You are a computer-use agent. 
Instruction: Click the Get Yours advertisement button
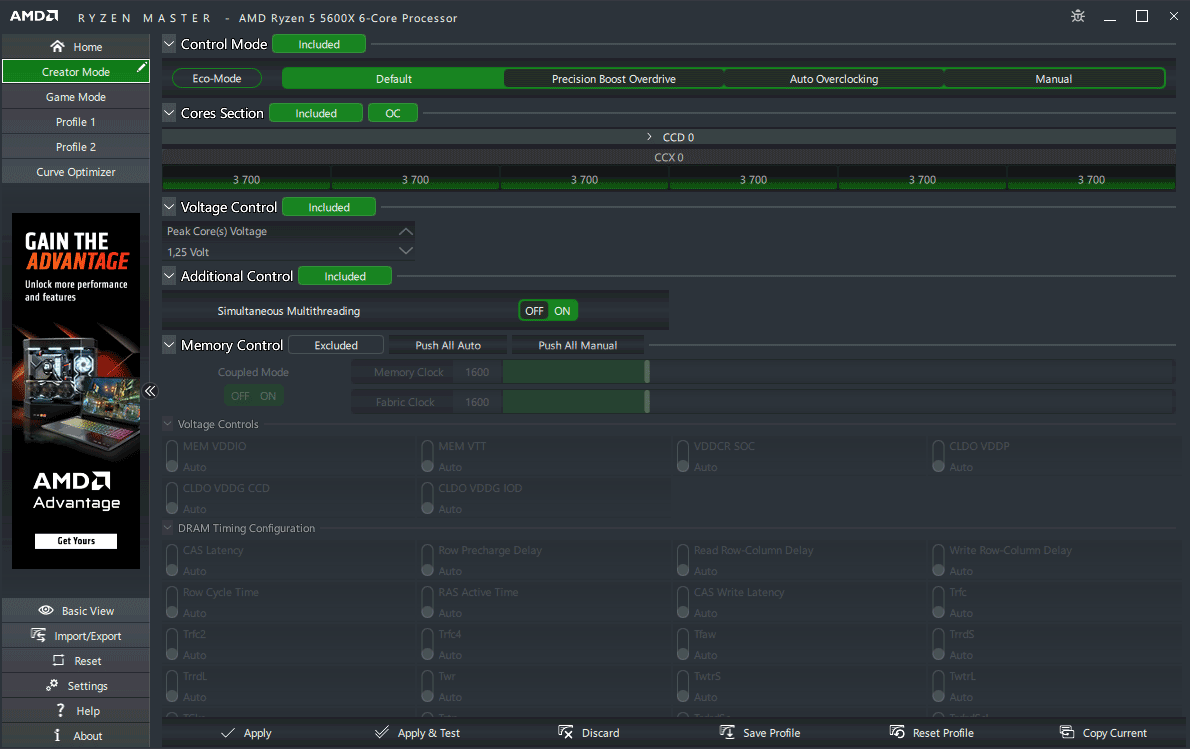76,541
